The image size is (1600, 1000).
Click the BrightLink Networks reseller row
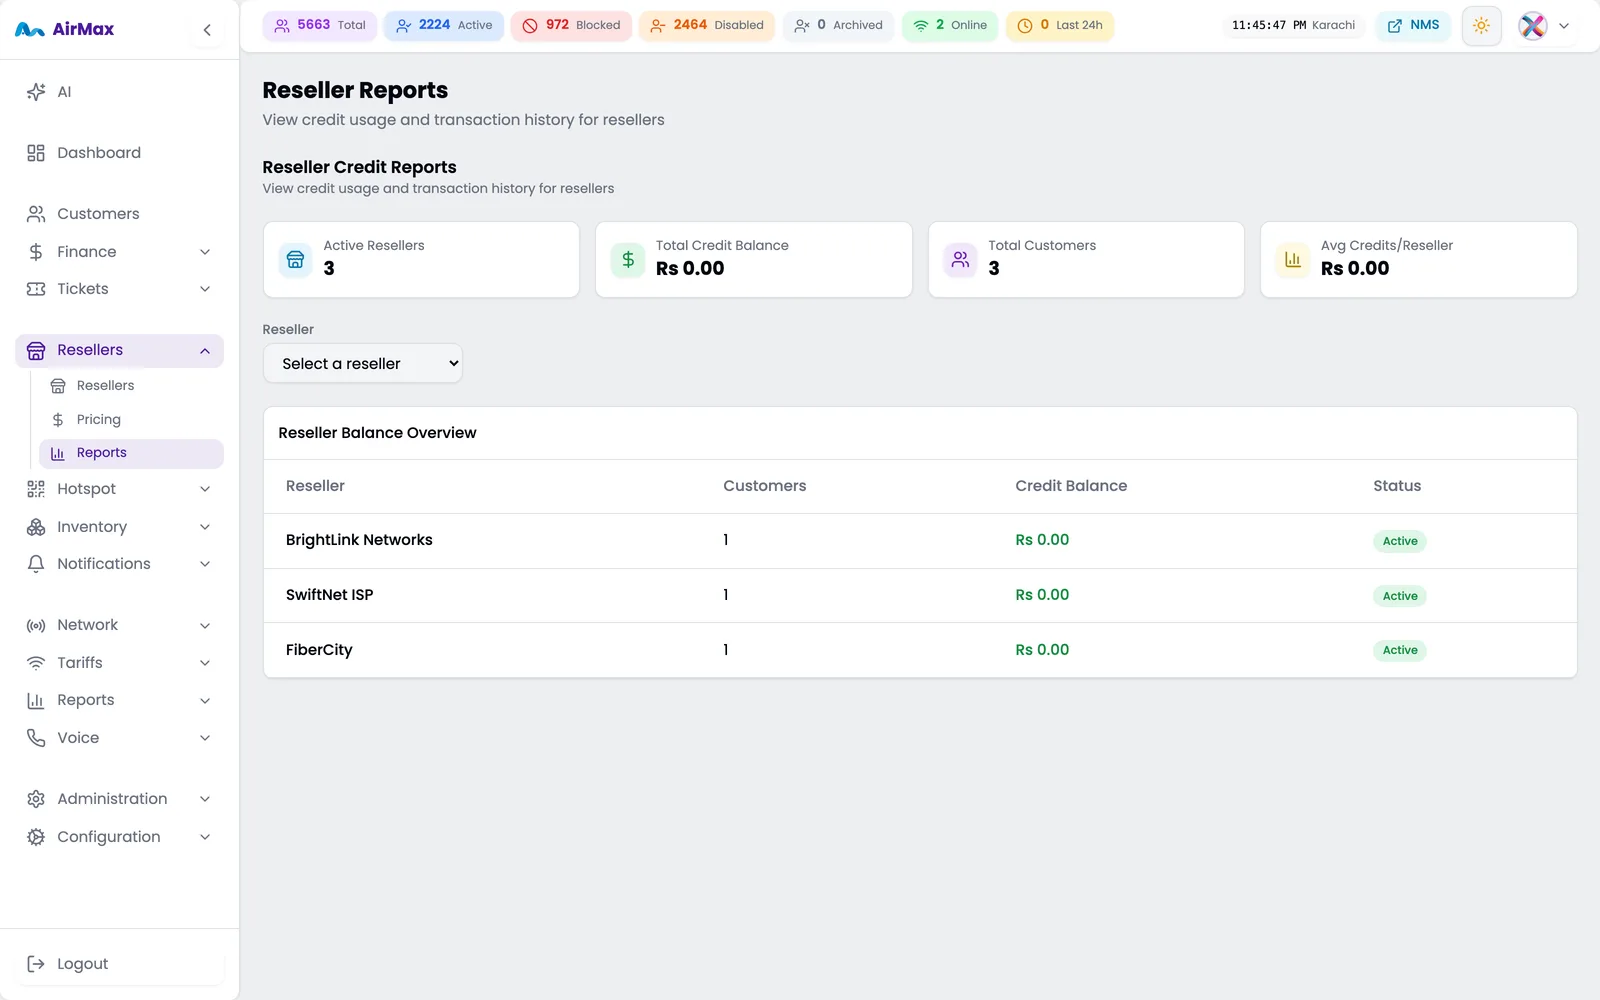pos(920,541)
